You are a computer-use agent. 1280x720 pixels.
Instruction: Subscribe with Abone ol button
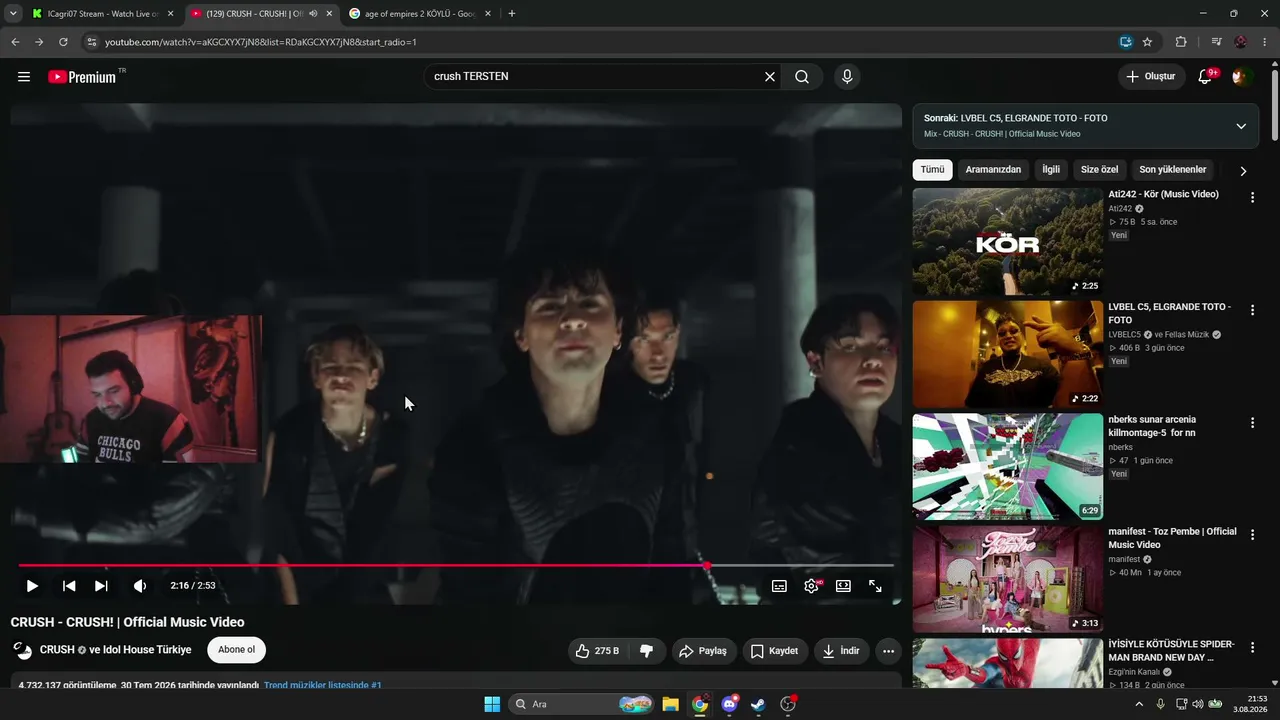[x=236, y=650]
